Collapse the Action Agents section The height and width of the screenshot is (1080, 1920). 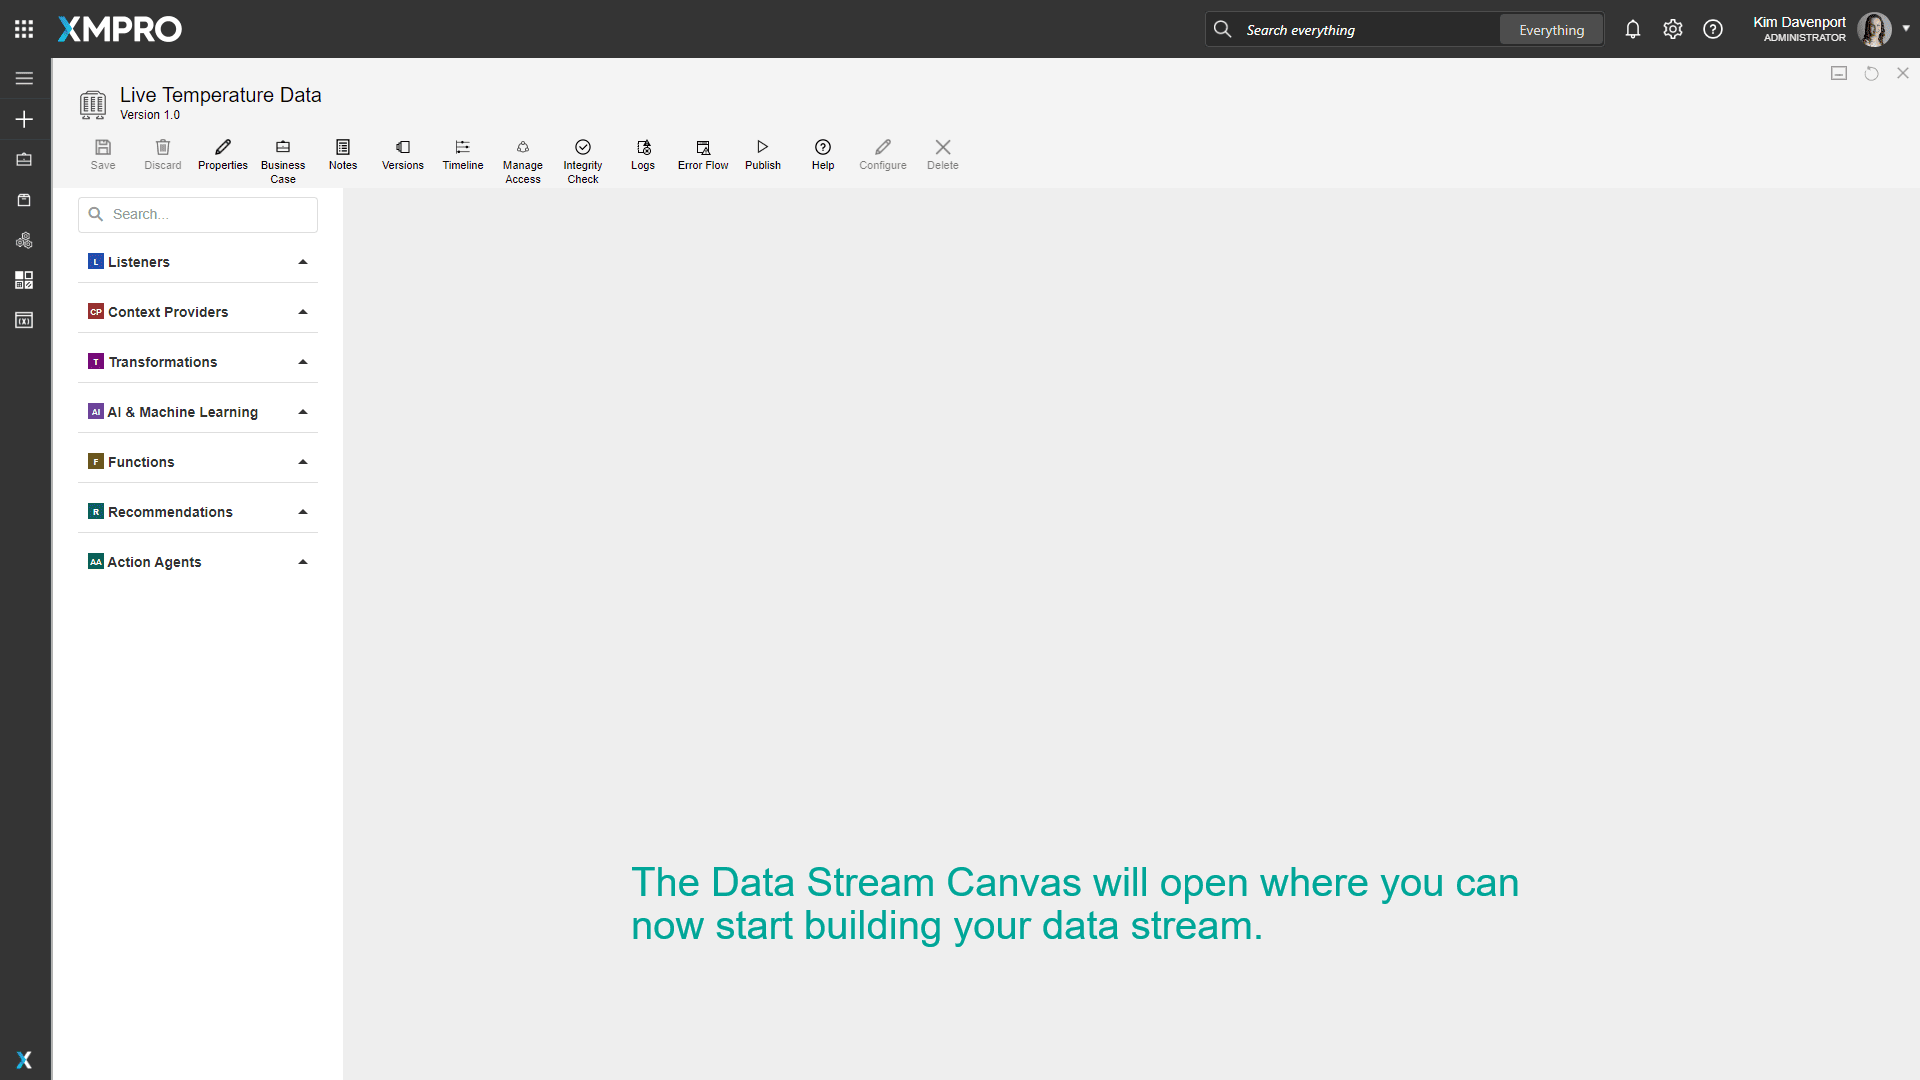click(302, 561)
